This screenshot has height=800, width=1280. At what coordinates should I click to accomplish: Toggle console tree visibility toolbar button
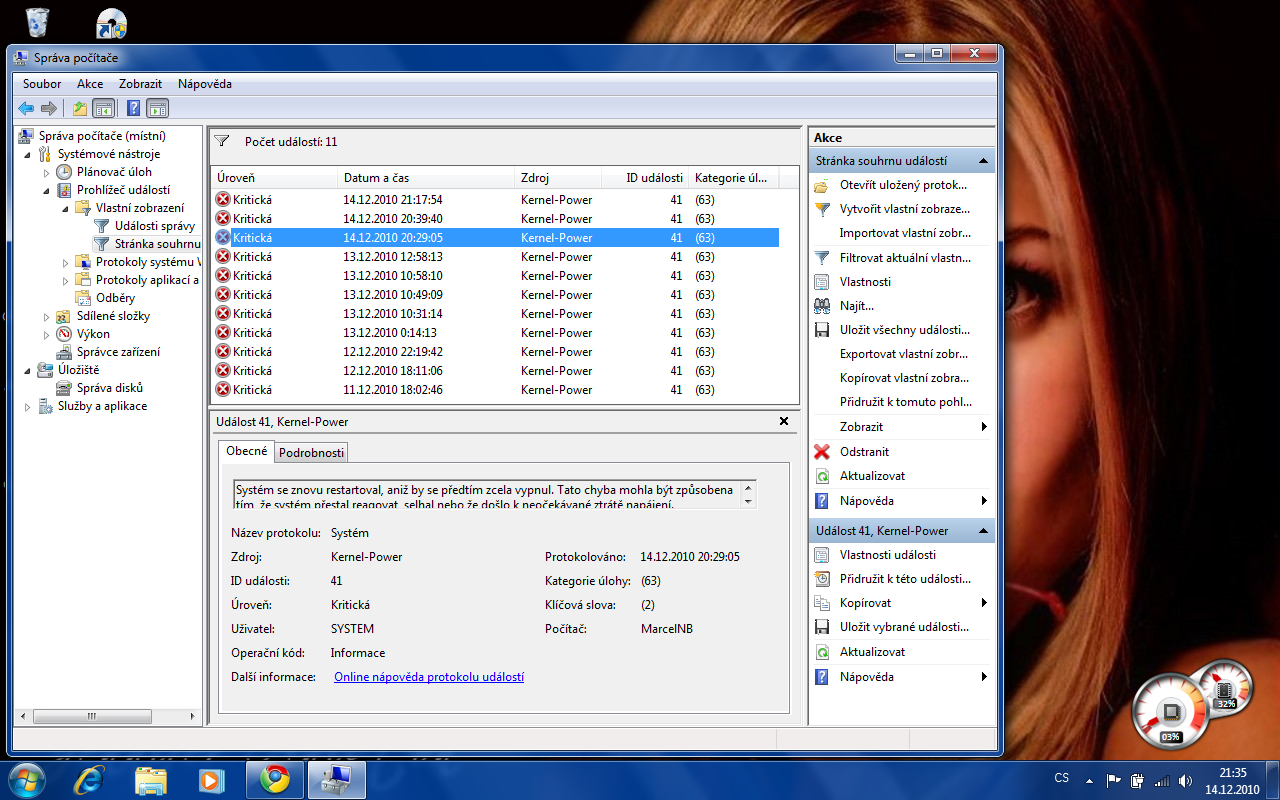tap(103, 108)
